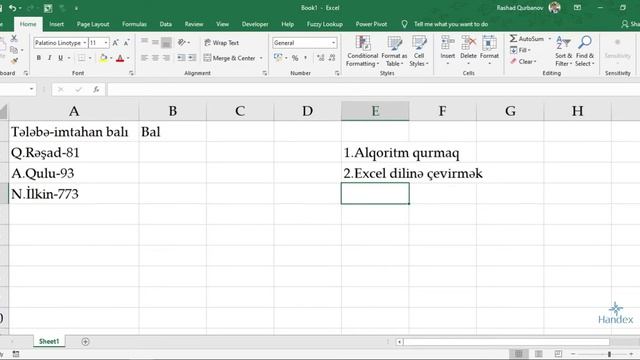The image size is (640, 360).
Task: Select Bottom Align
Action: click(x=166, y=42)
